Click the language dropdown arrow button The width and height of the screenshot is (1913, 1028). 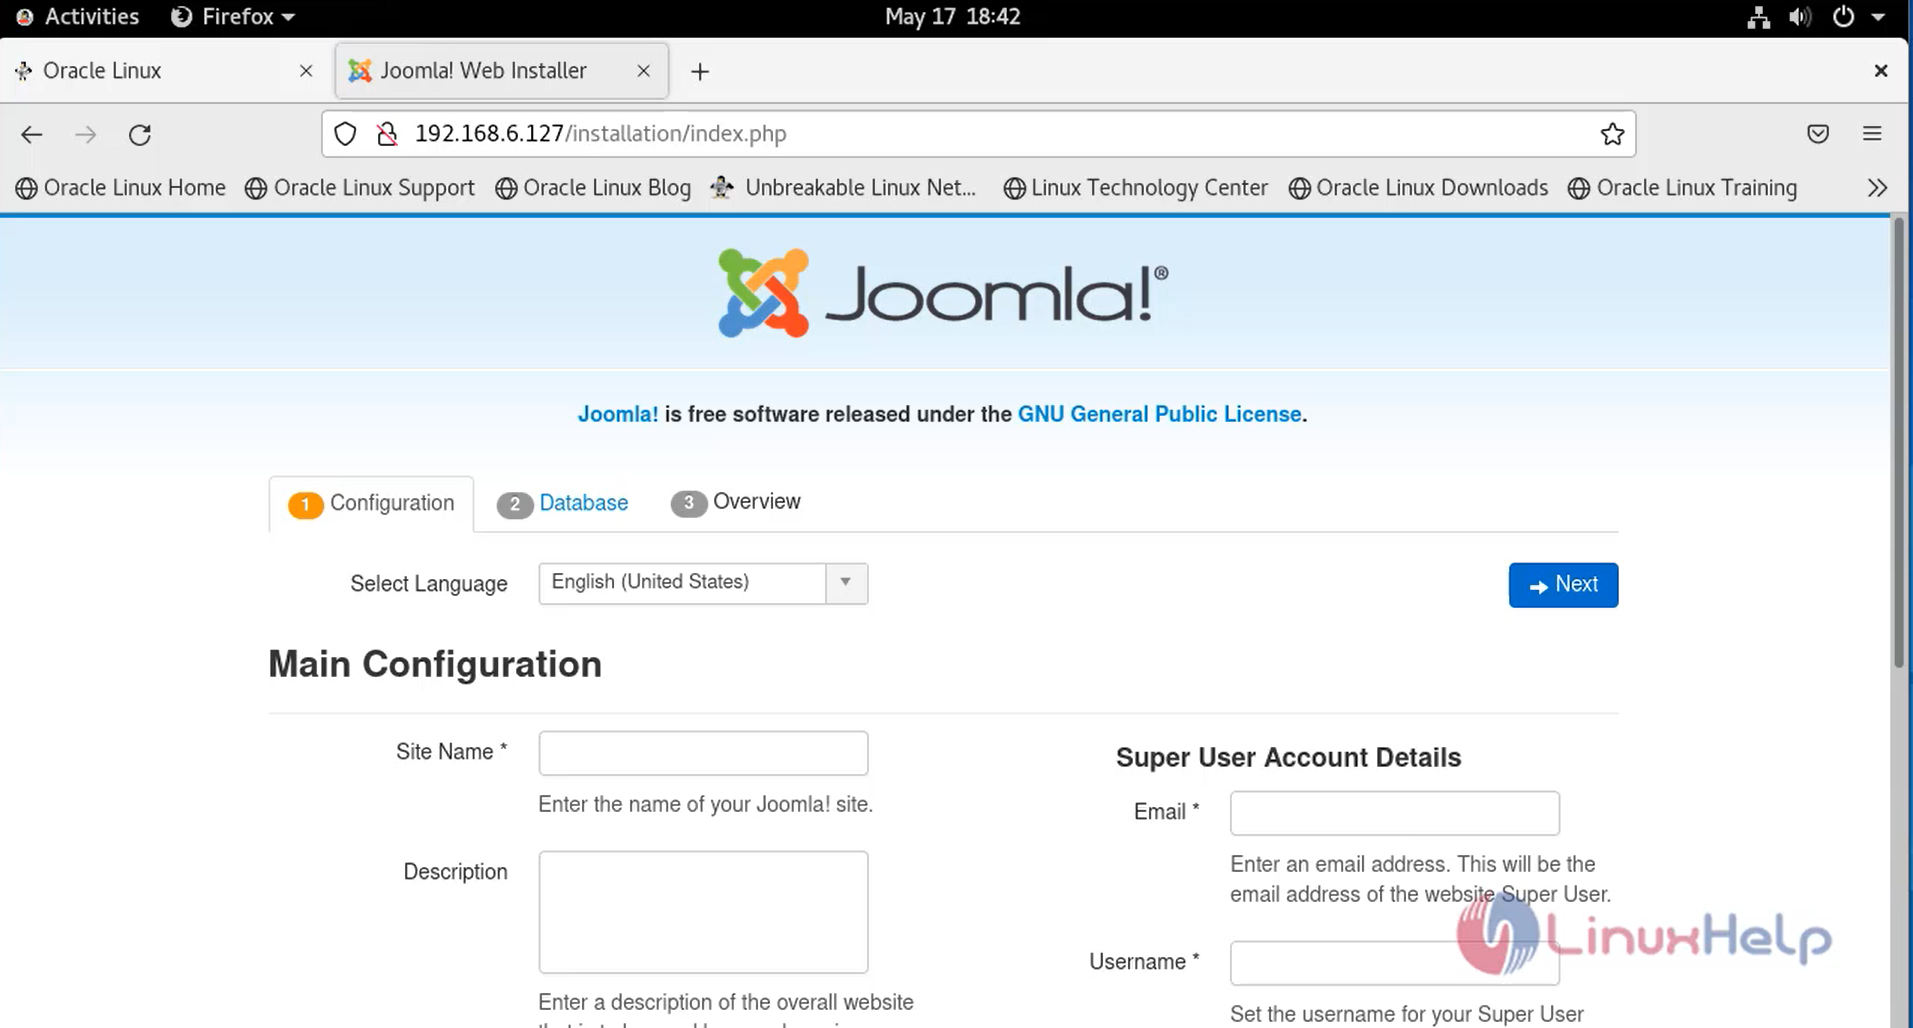tap(846, 583)
